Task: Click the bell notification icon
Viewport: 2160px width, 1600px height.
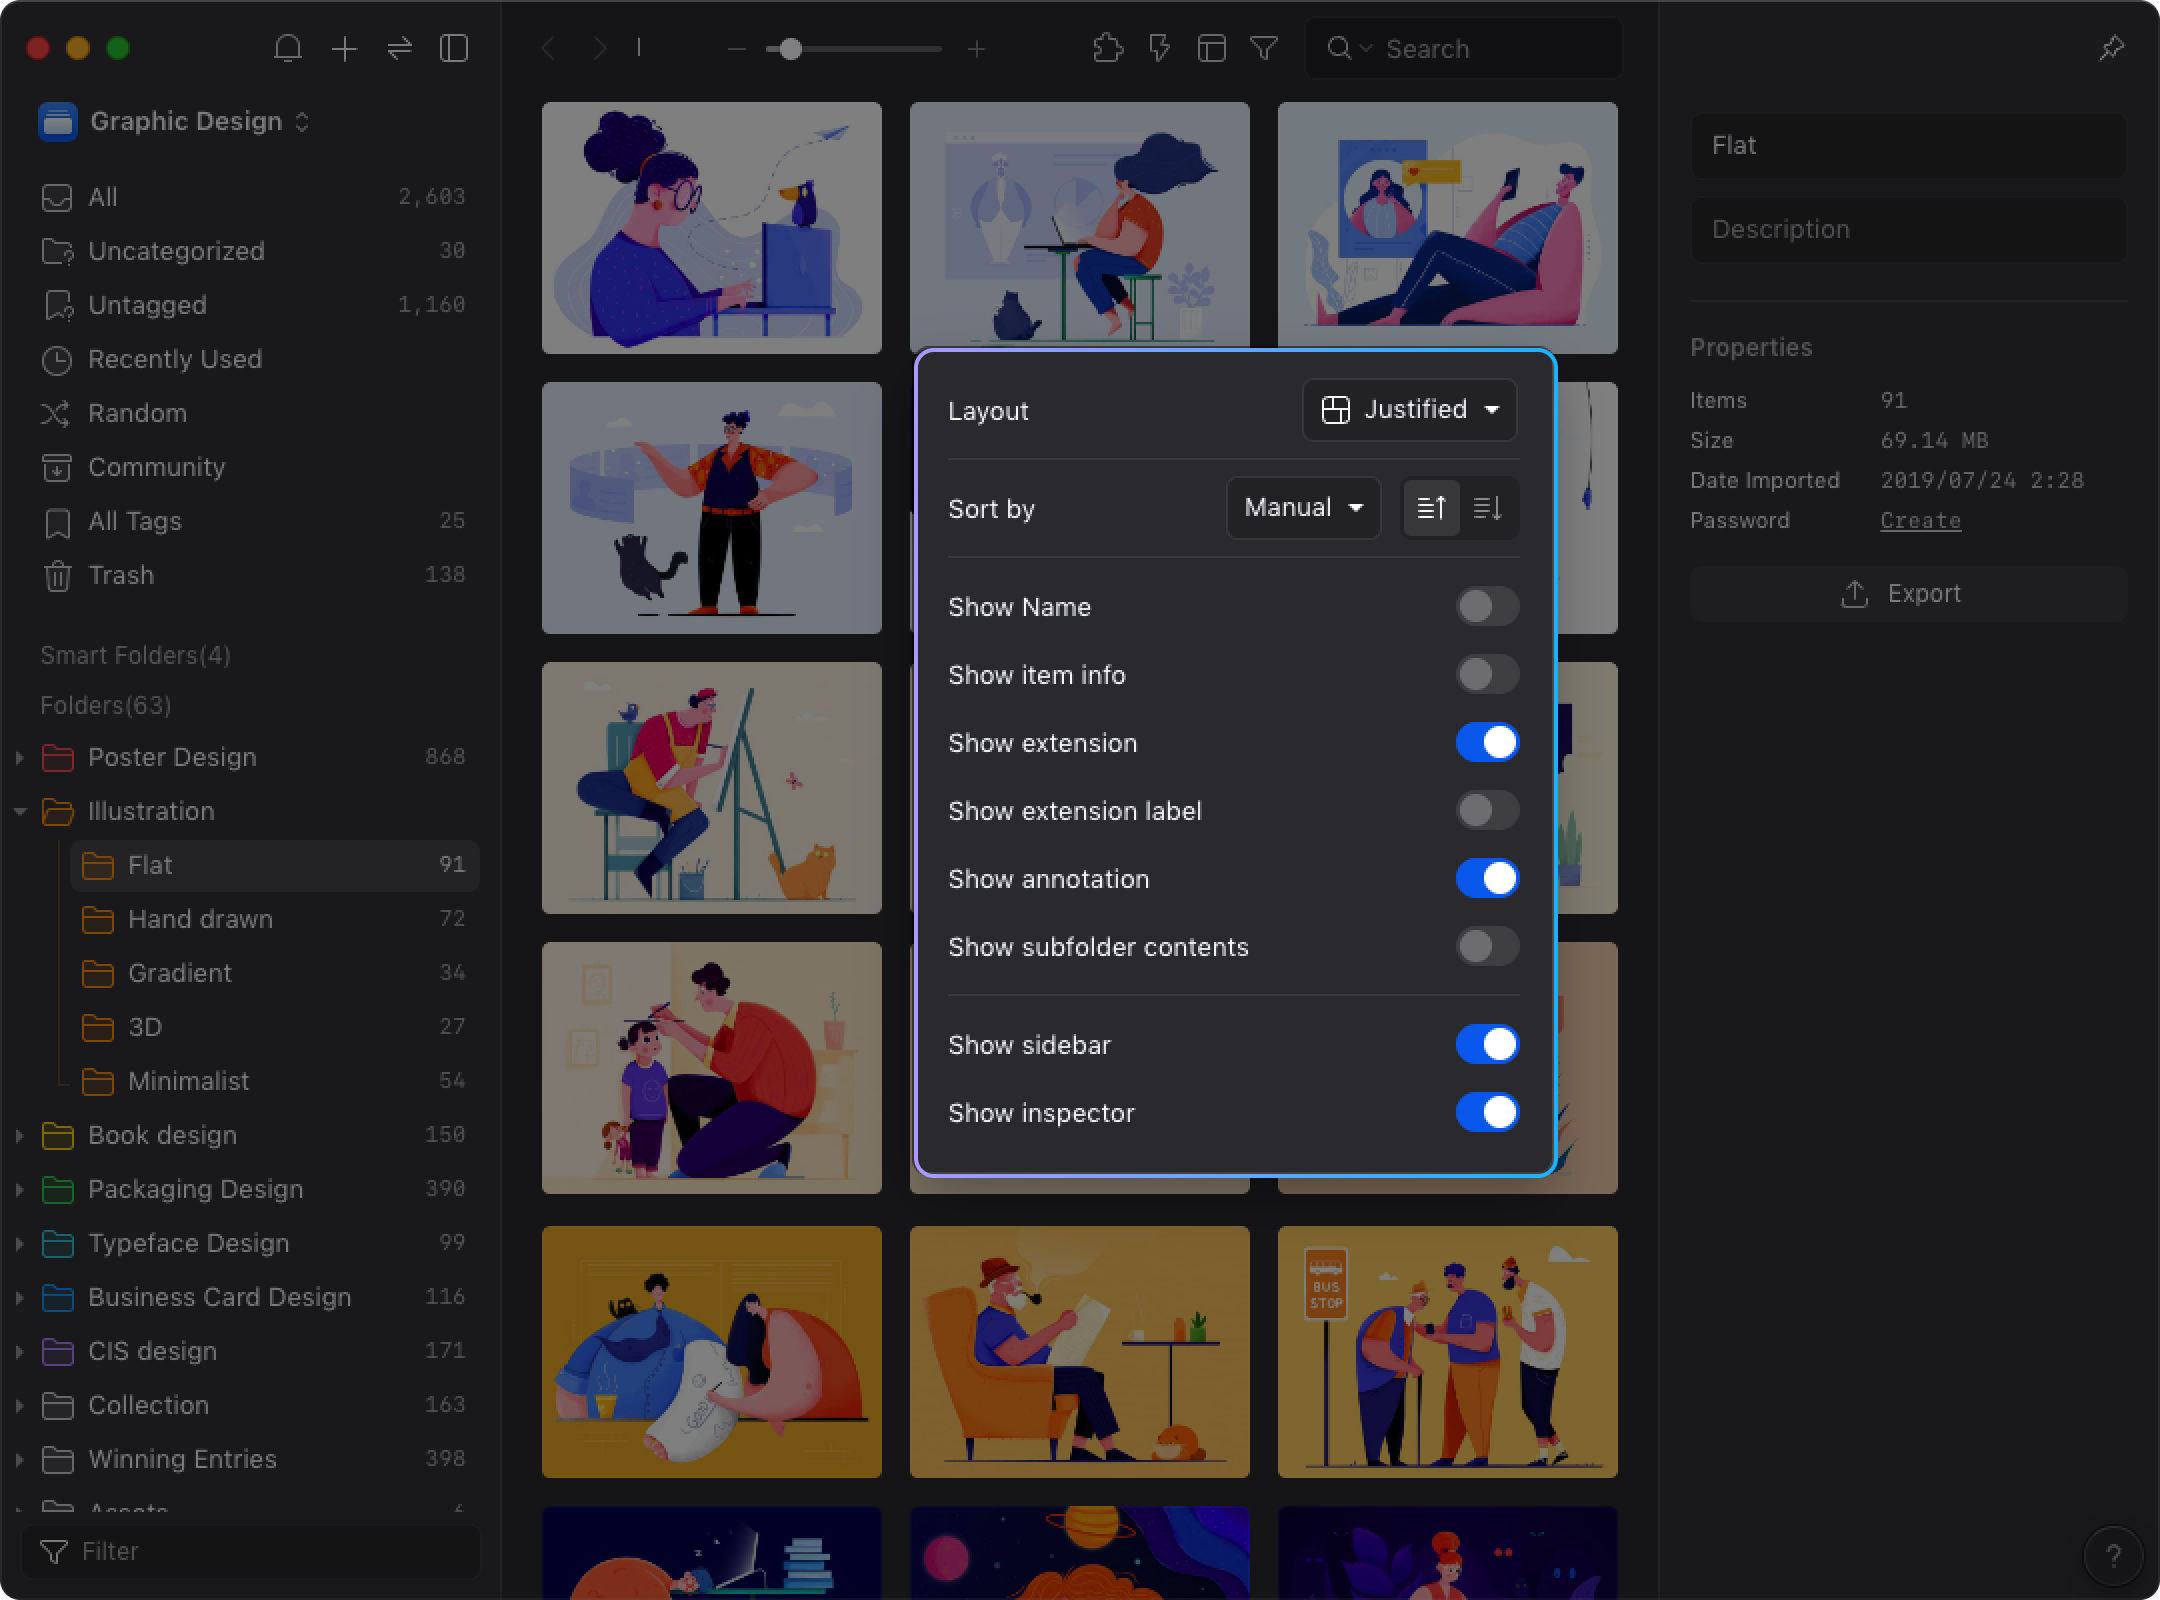Action: coord(289,49)
